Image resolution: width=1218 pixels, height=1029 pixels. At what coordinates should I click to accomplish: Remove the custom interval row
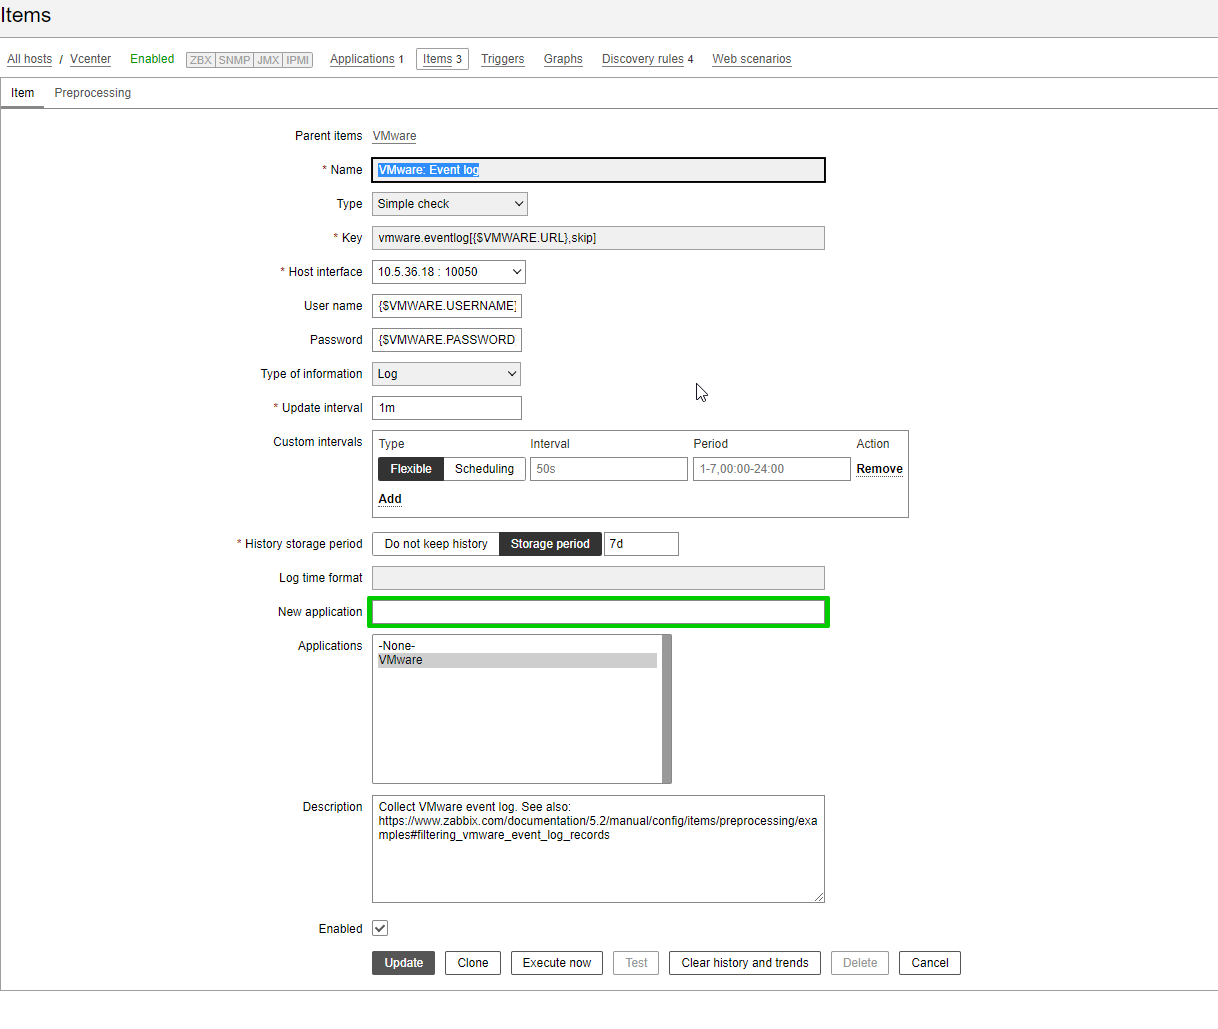pos(879,469)
